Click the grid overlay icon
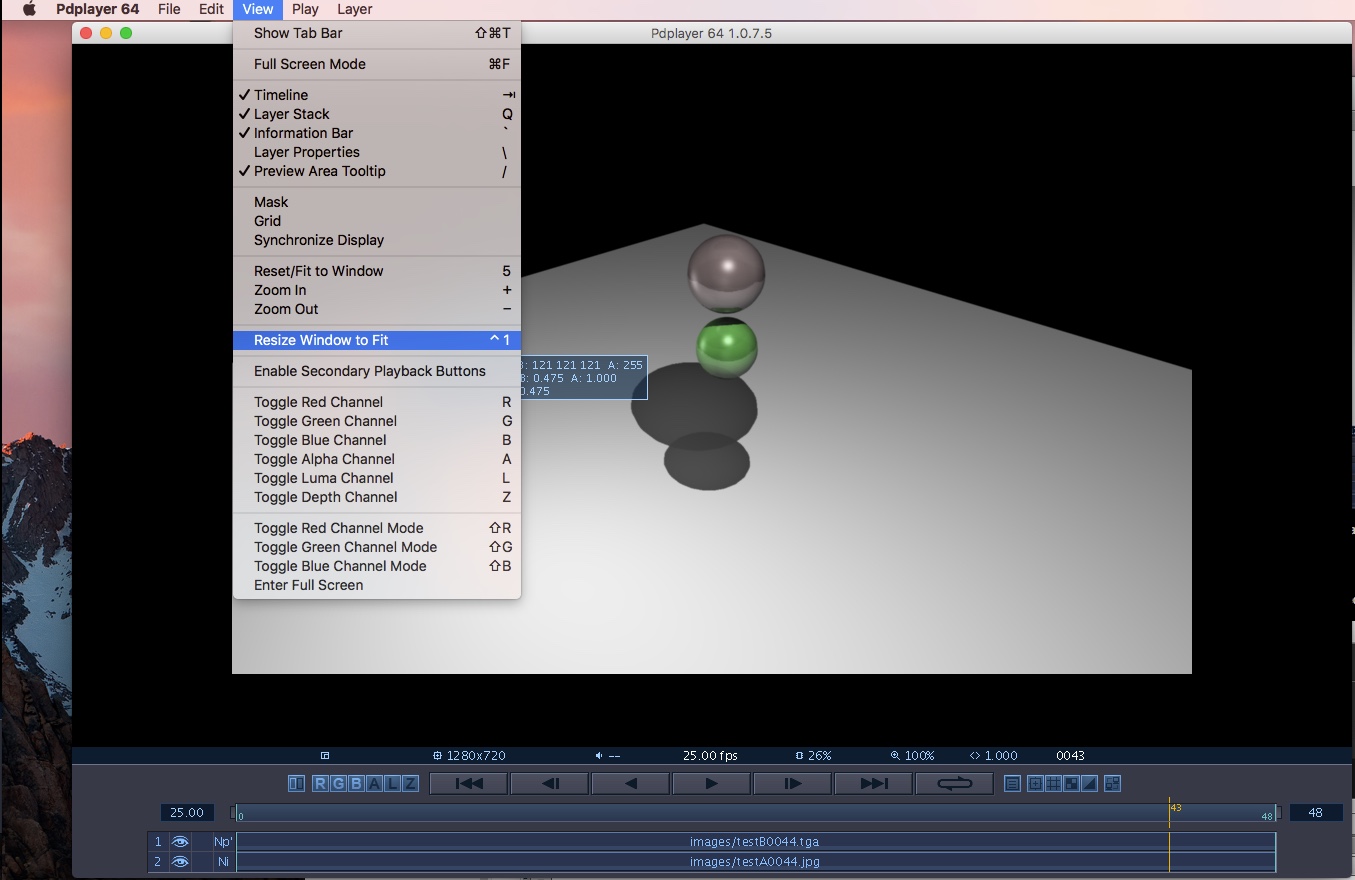1355x880 pixels. [1053, 784]
